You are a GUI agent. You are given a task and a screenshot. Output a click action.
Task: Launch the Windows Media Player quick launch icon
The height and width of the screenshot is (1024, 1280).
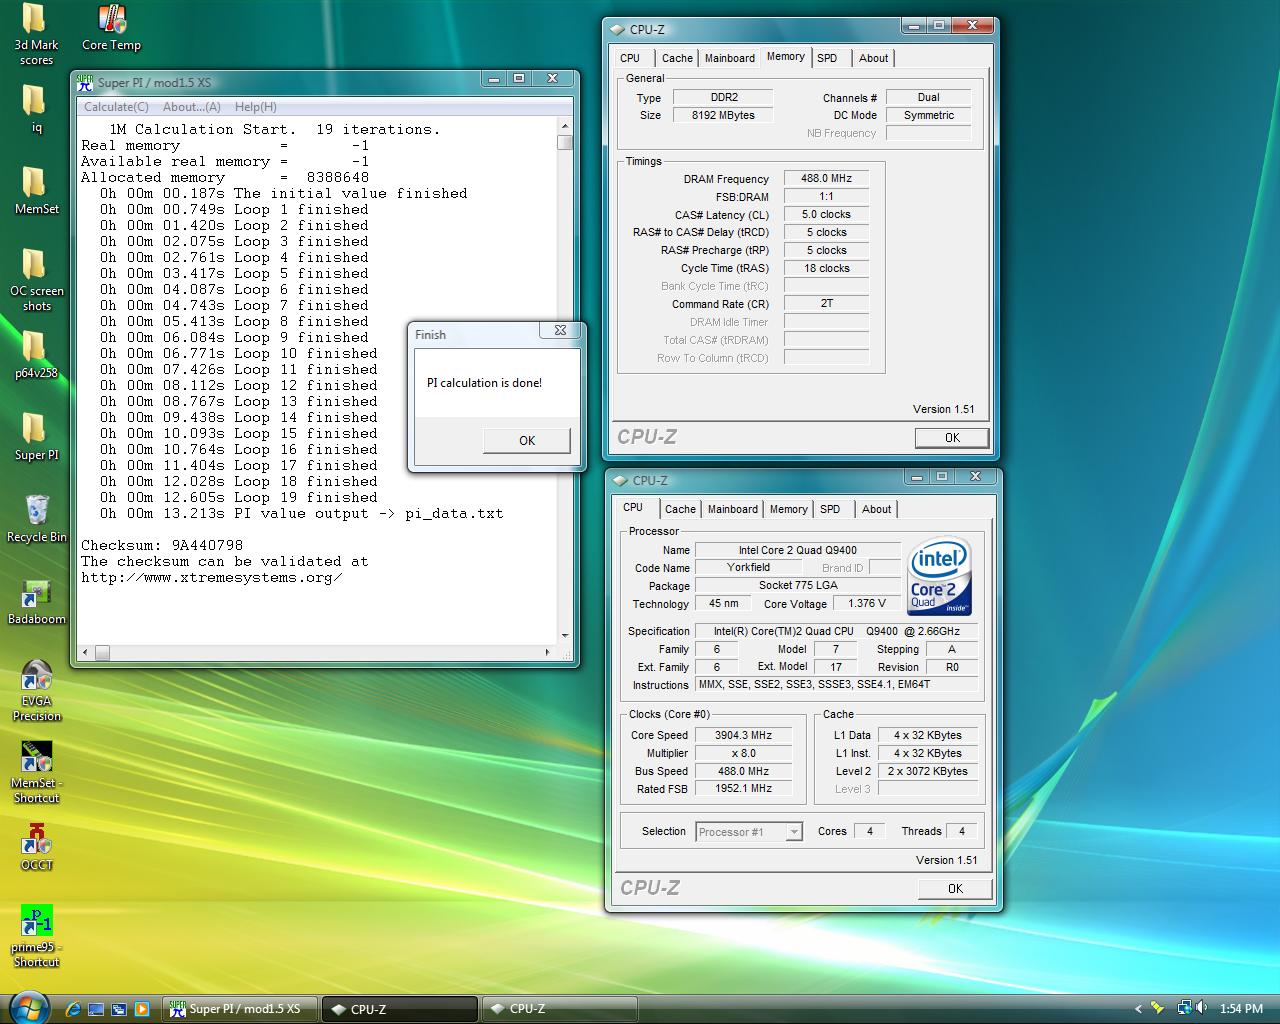[142, 1009]
